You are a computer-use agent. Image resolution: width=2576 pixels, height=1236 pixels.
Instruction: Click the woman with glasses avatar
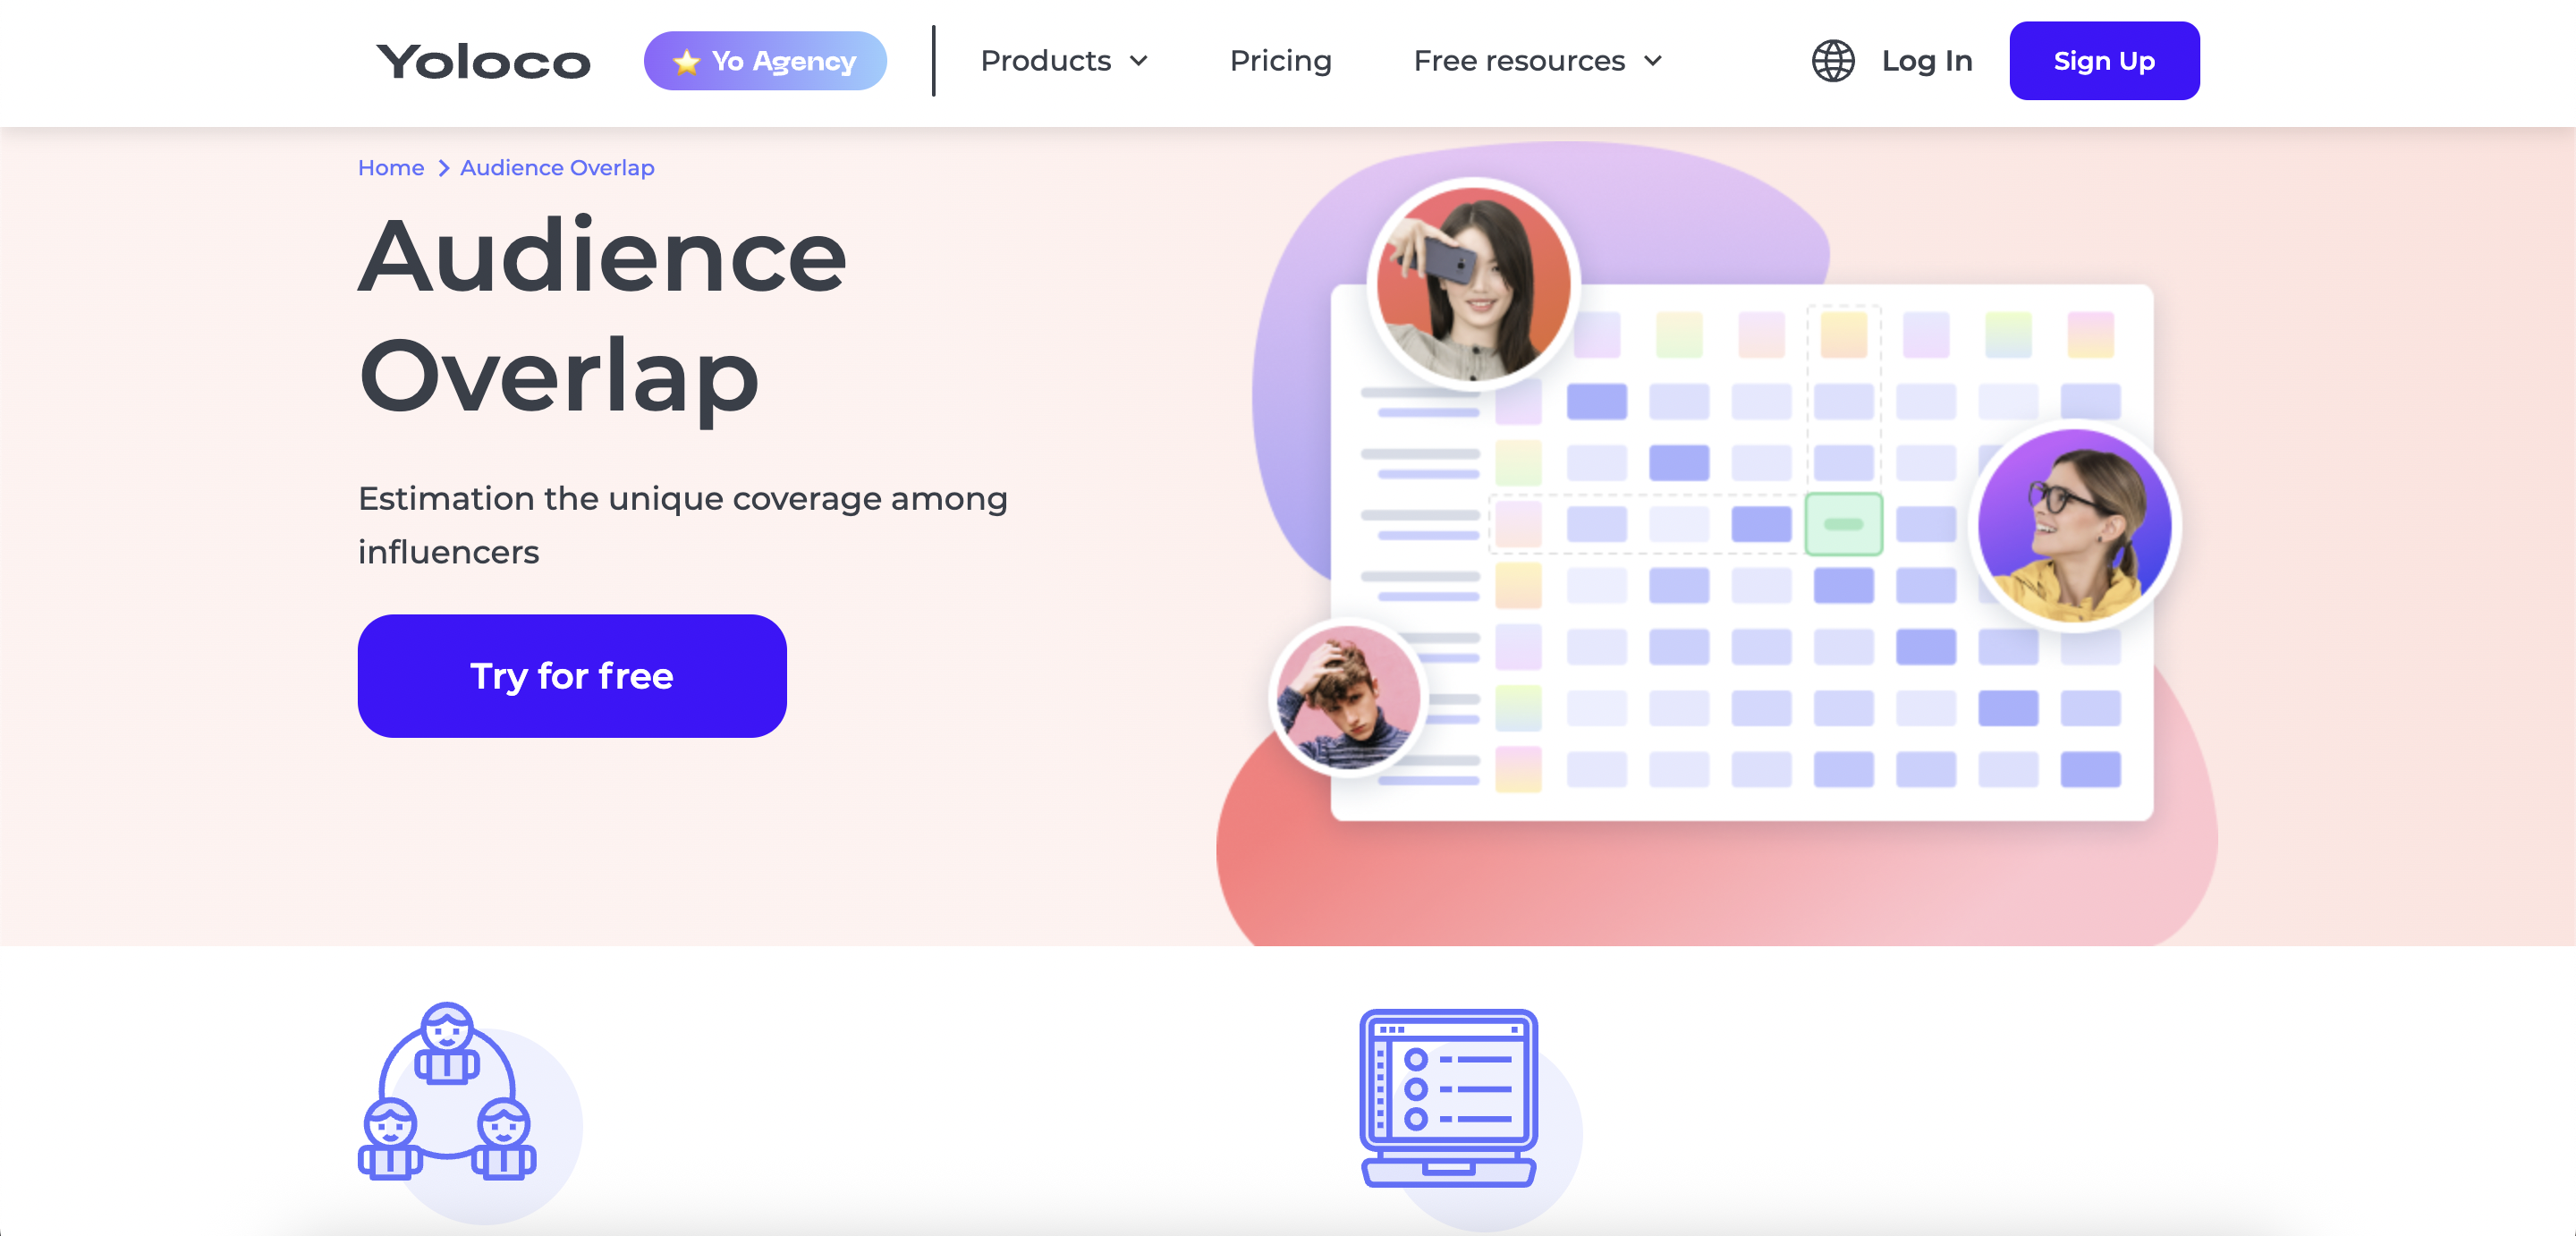[2075, 526]
